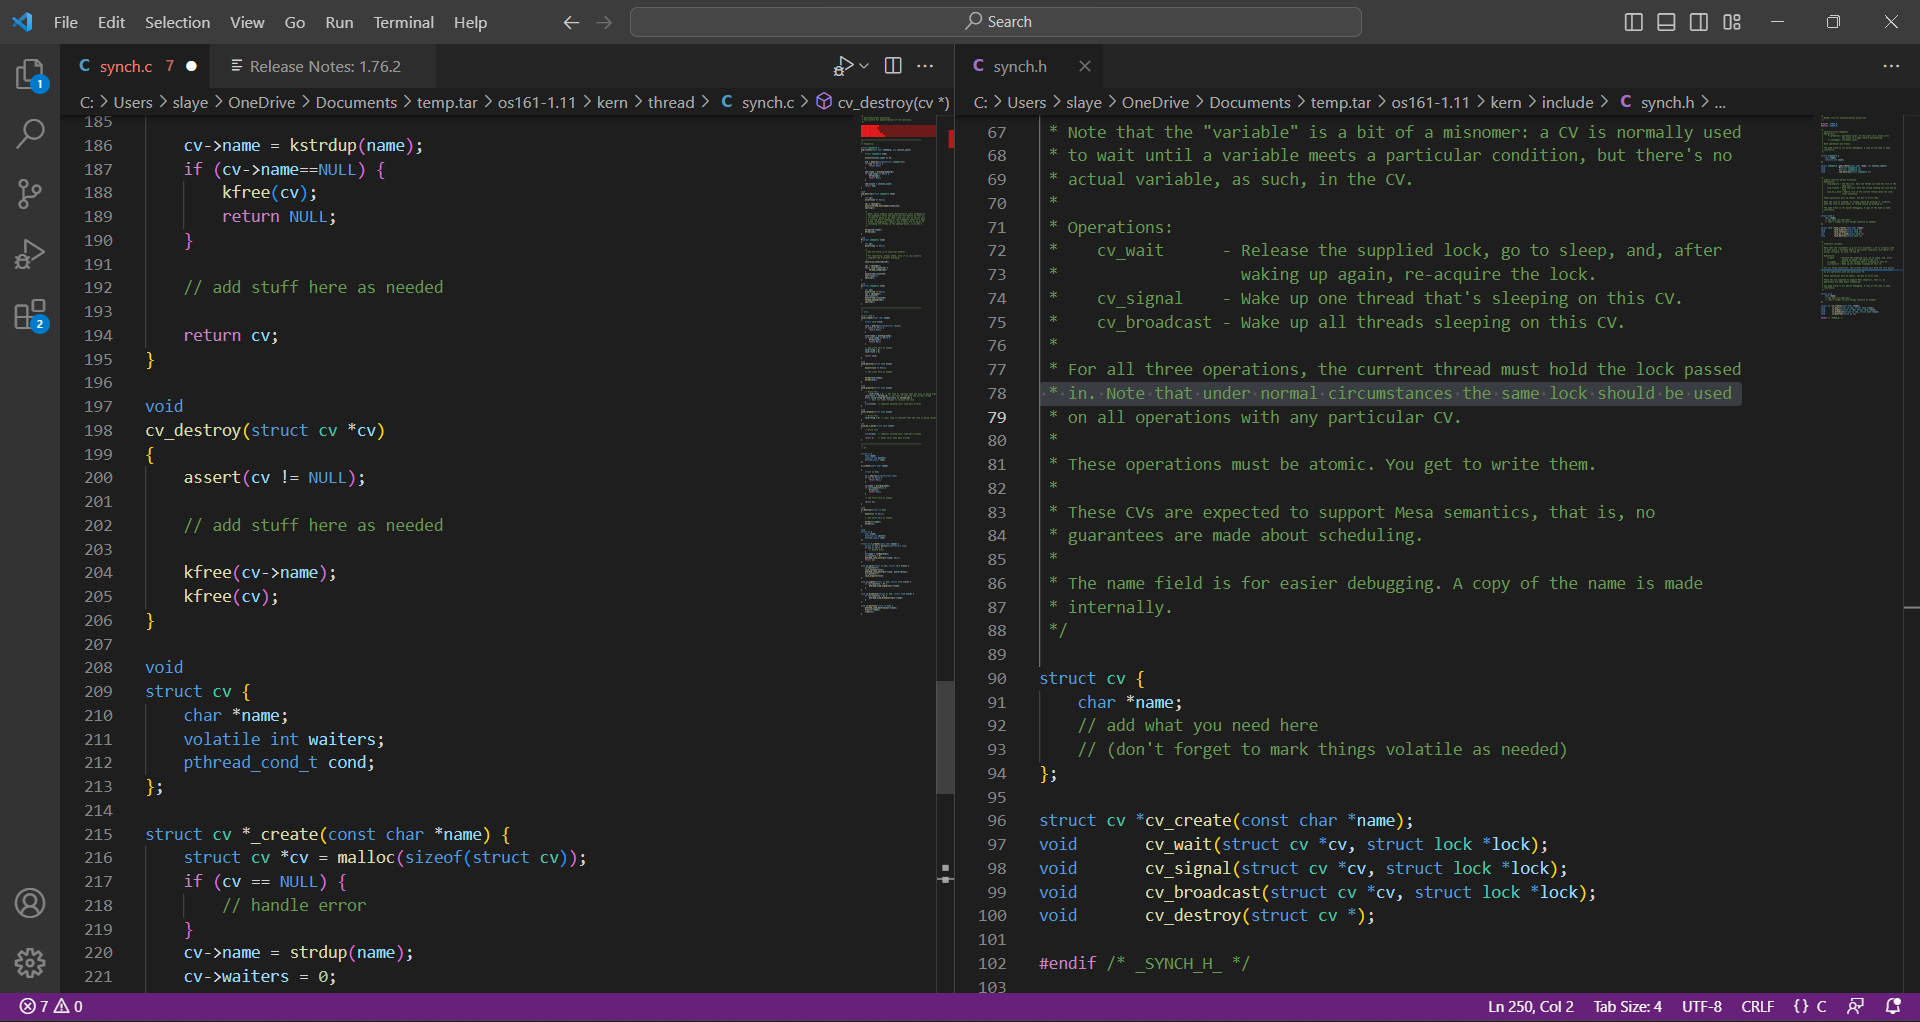
Task: Toggle the Panel layout button
Action: click(1666, 22)
